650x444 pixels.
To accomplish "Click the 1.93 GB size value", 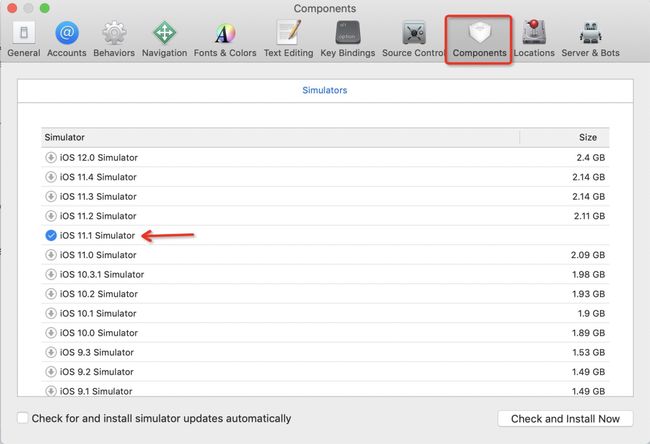I will tap(589, 294).
